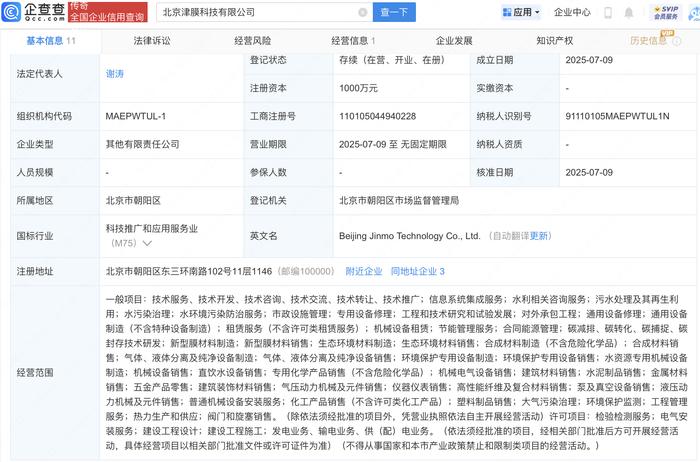The image size is (700, 462).
Task: Select the English name Beijing Jinmo Technology Co., Ltd.
Action: tap(409, 236)
